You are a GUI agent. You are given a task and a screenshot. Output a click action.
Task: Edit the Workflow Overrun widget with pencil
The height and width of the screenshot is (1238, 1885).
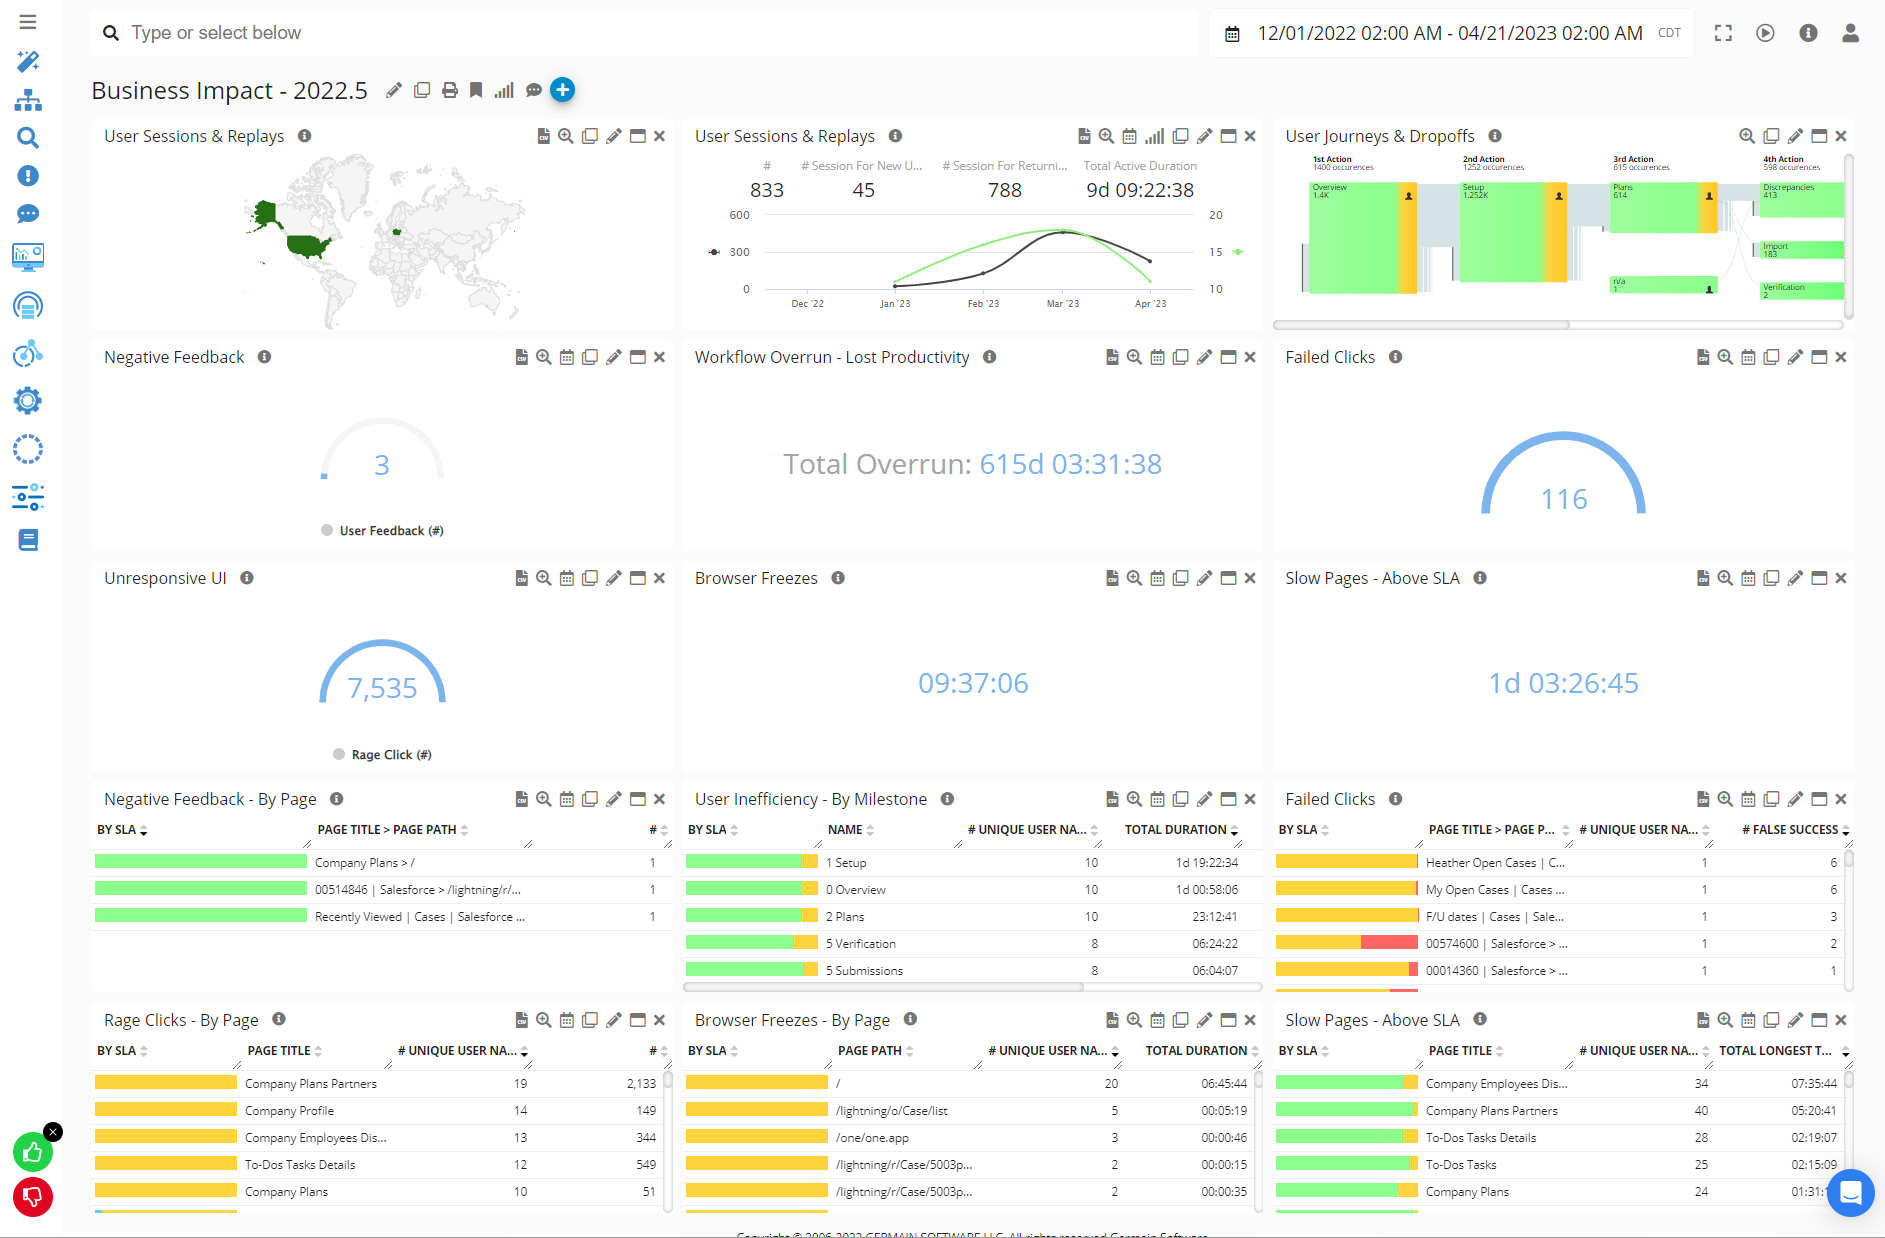click(1205, 357)
